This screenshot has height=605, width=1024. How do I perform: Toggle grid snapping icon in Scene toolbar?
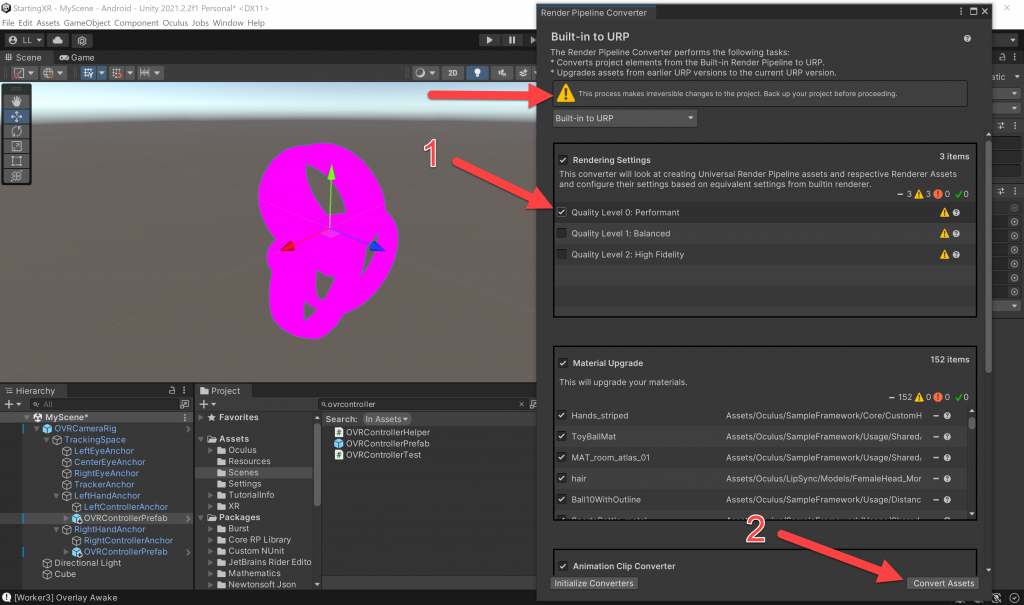(116, 73)
